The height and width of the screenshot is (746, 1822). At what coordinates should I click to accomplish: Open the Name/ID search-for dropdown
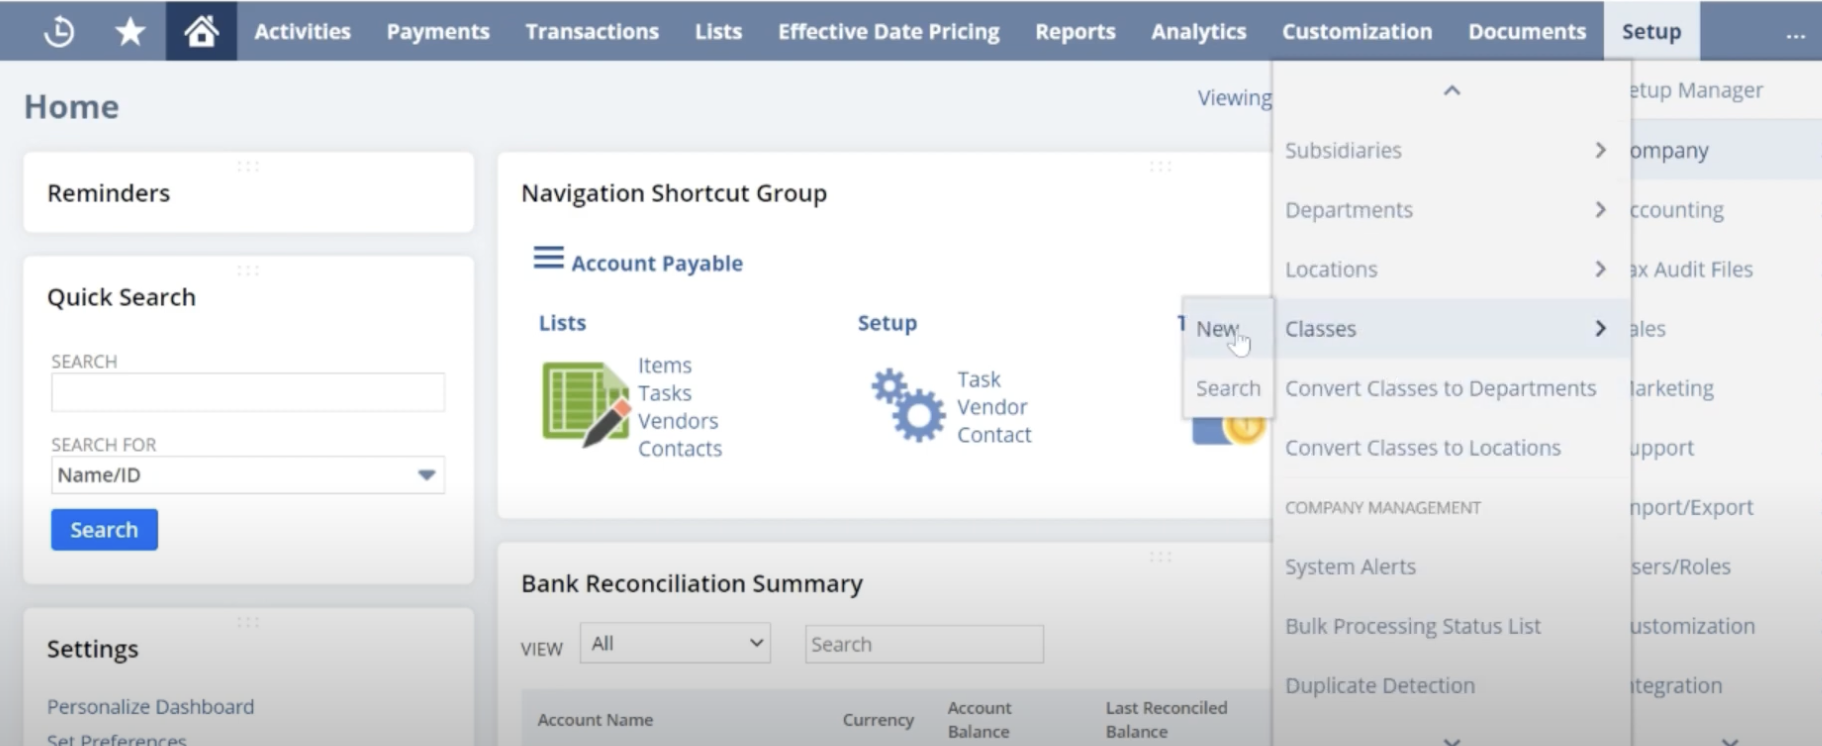(x=246, y=475)
